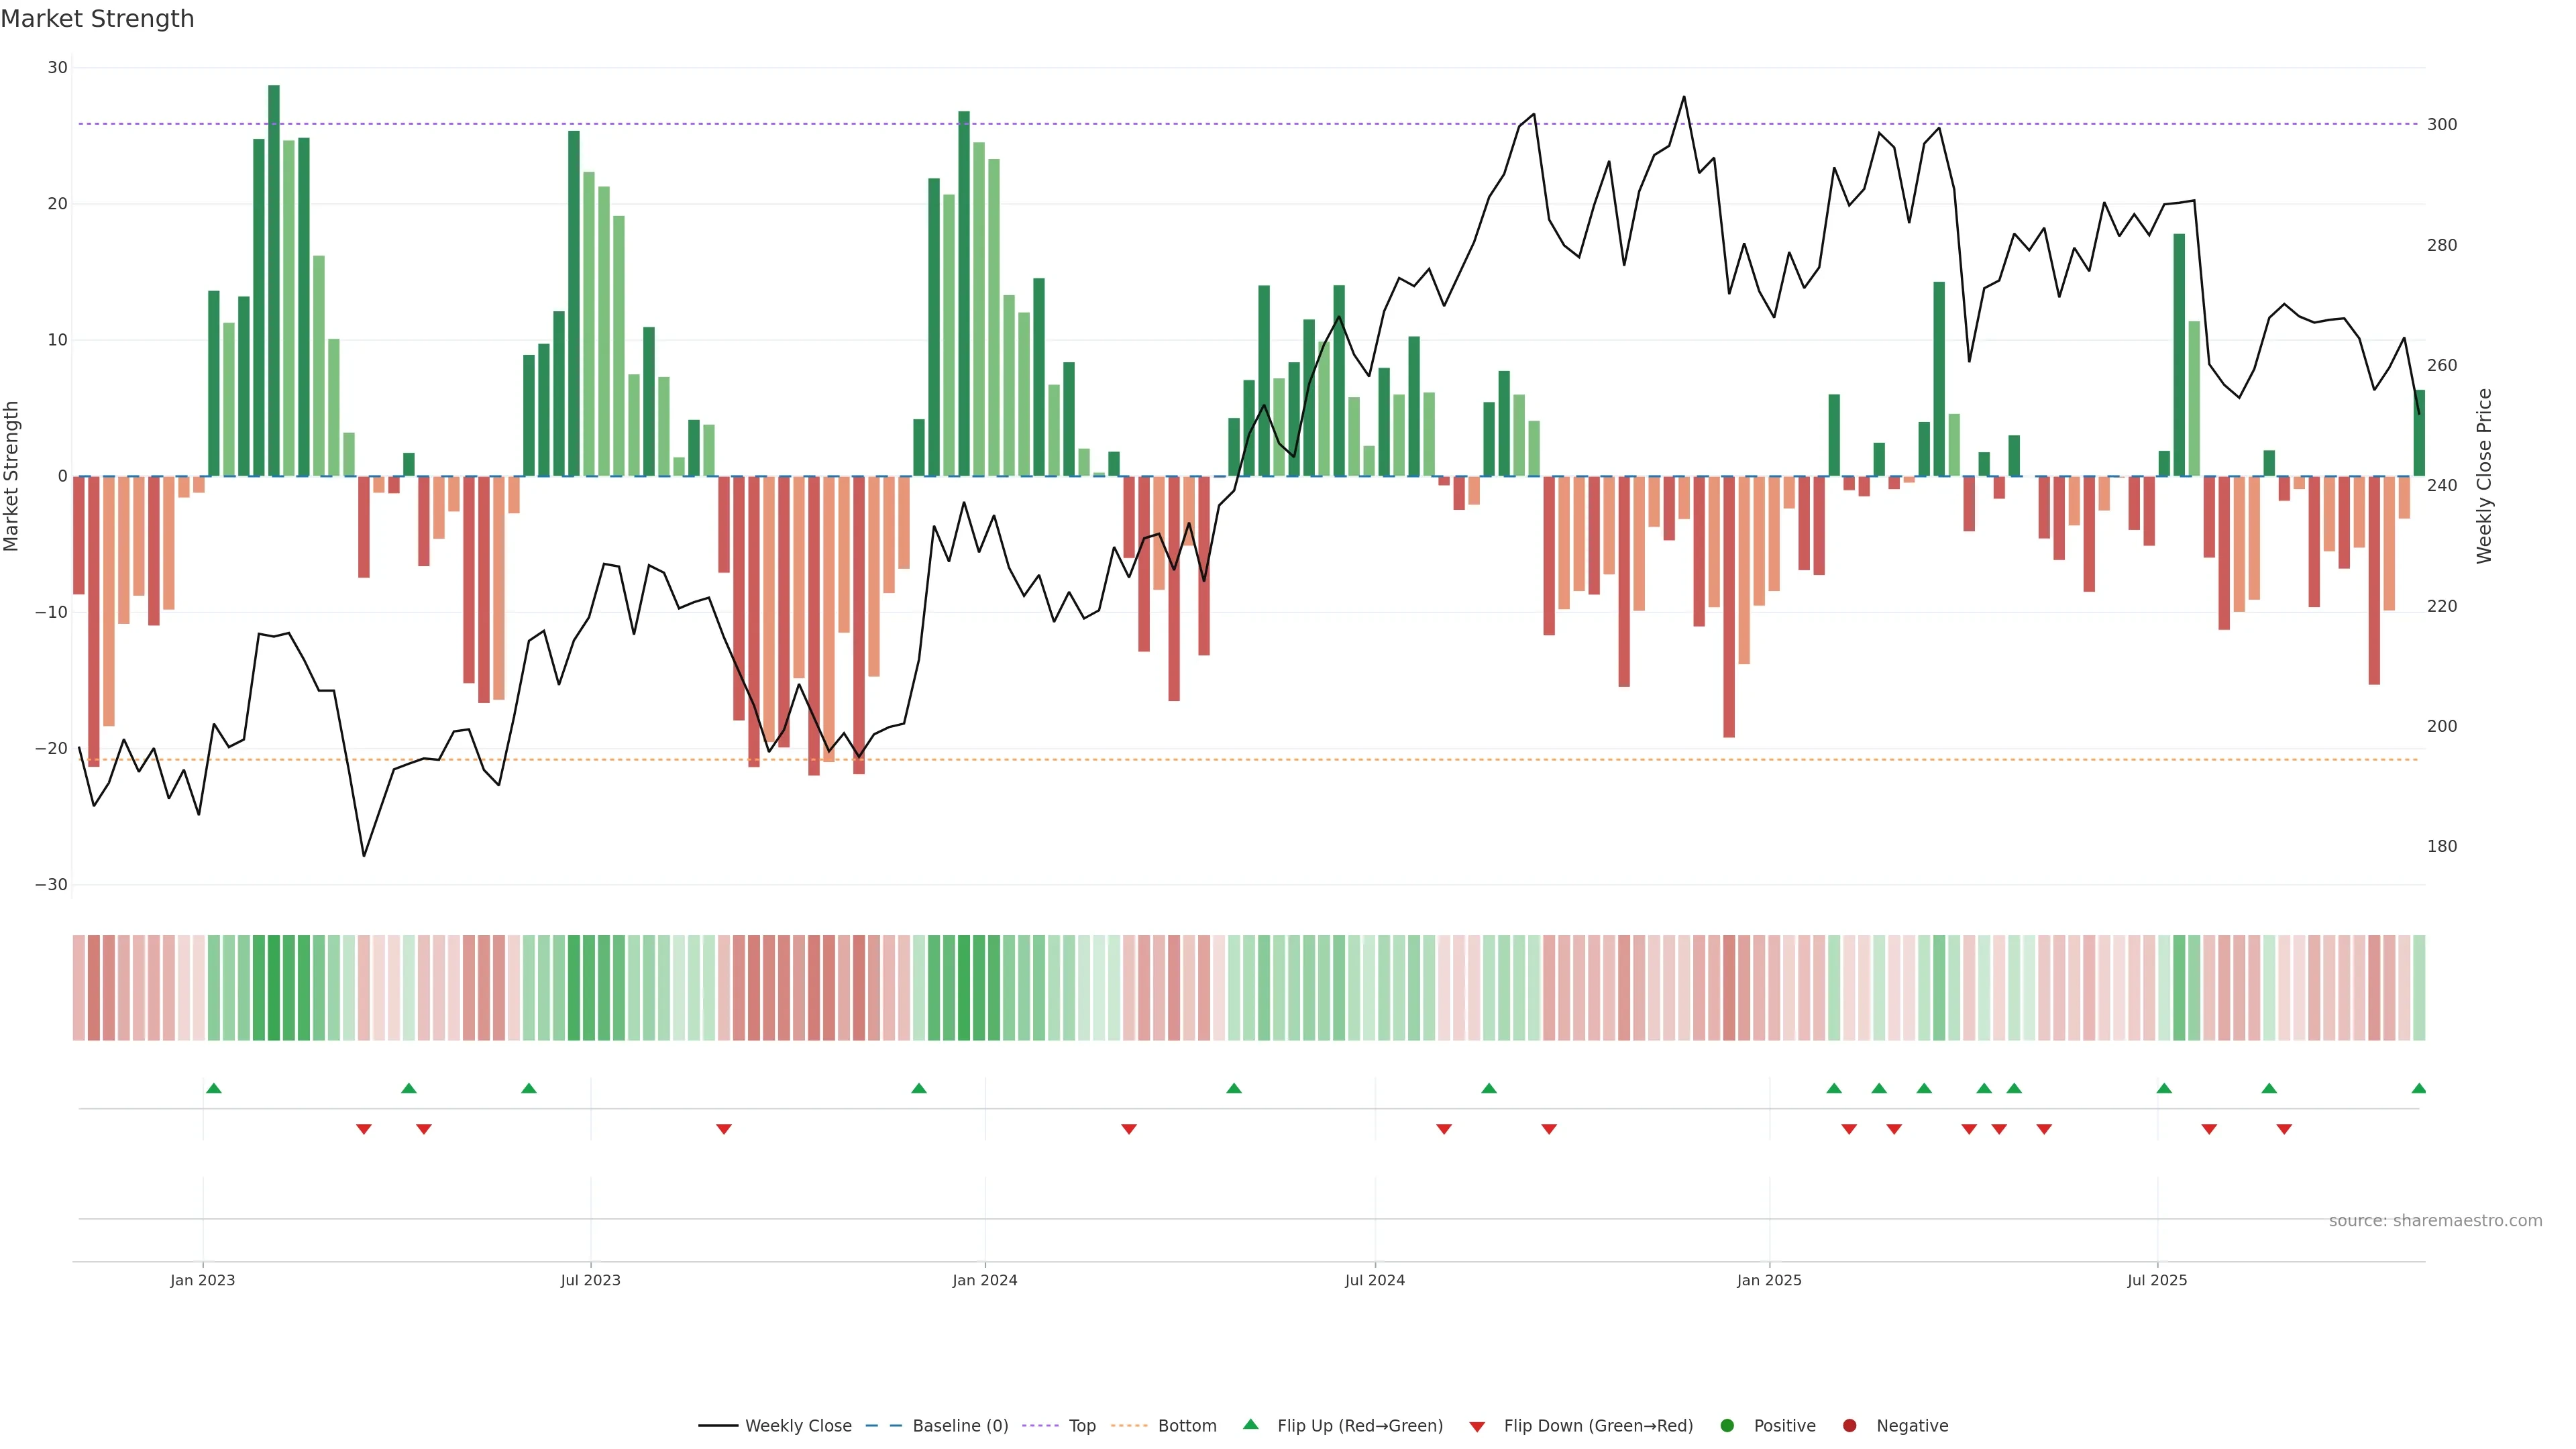Image resolution: width=2576 pixels, height=1449 pixels.
Task: Click first red flip-down triangle marker
Action: pos(364,1129)
